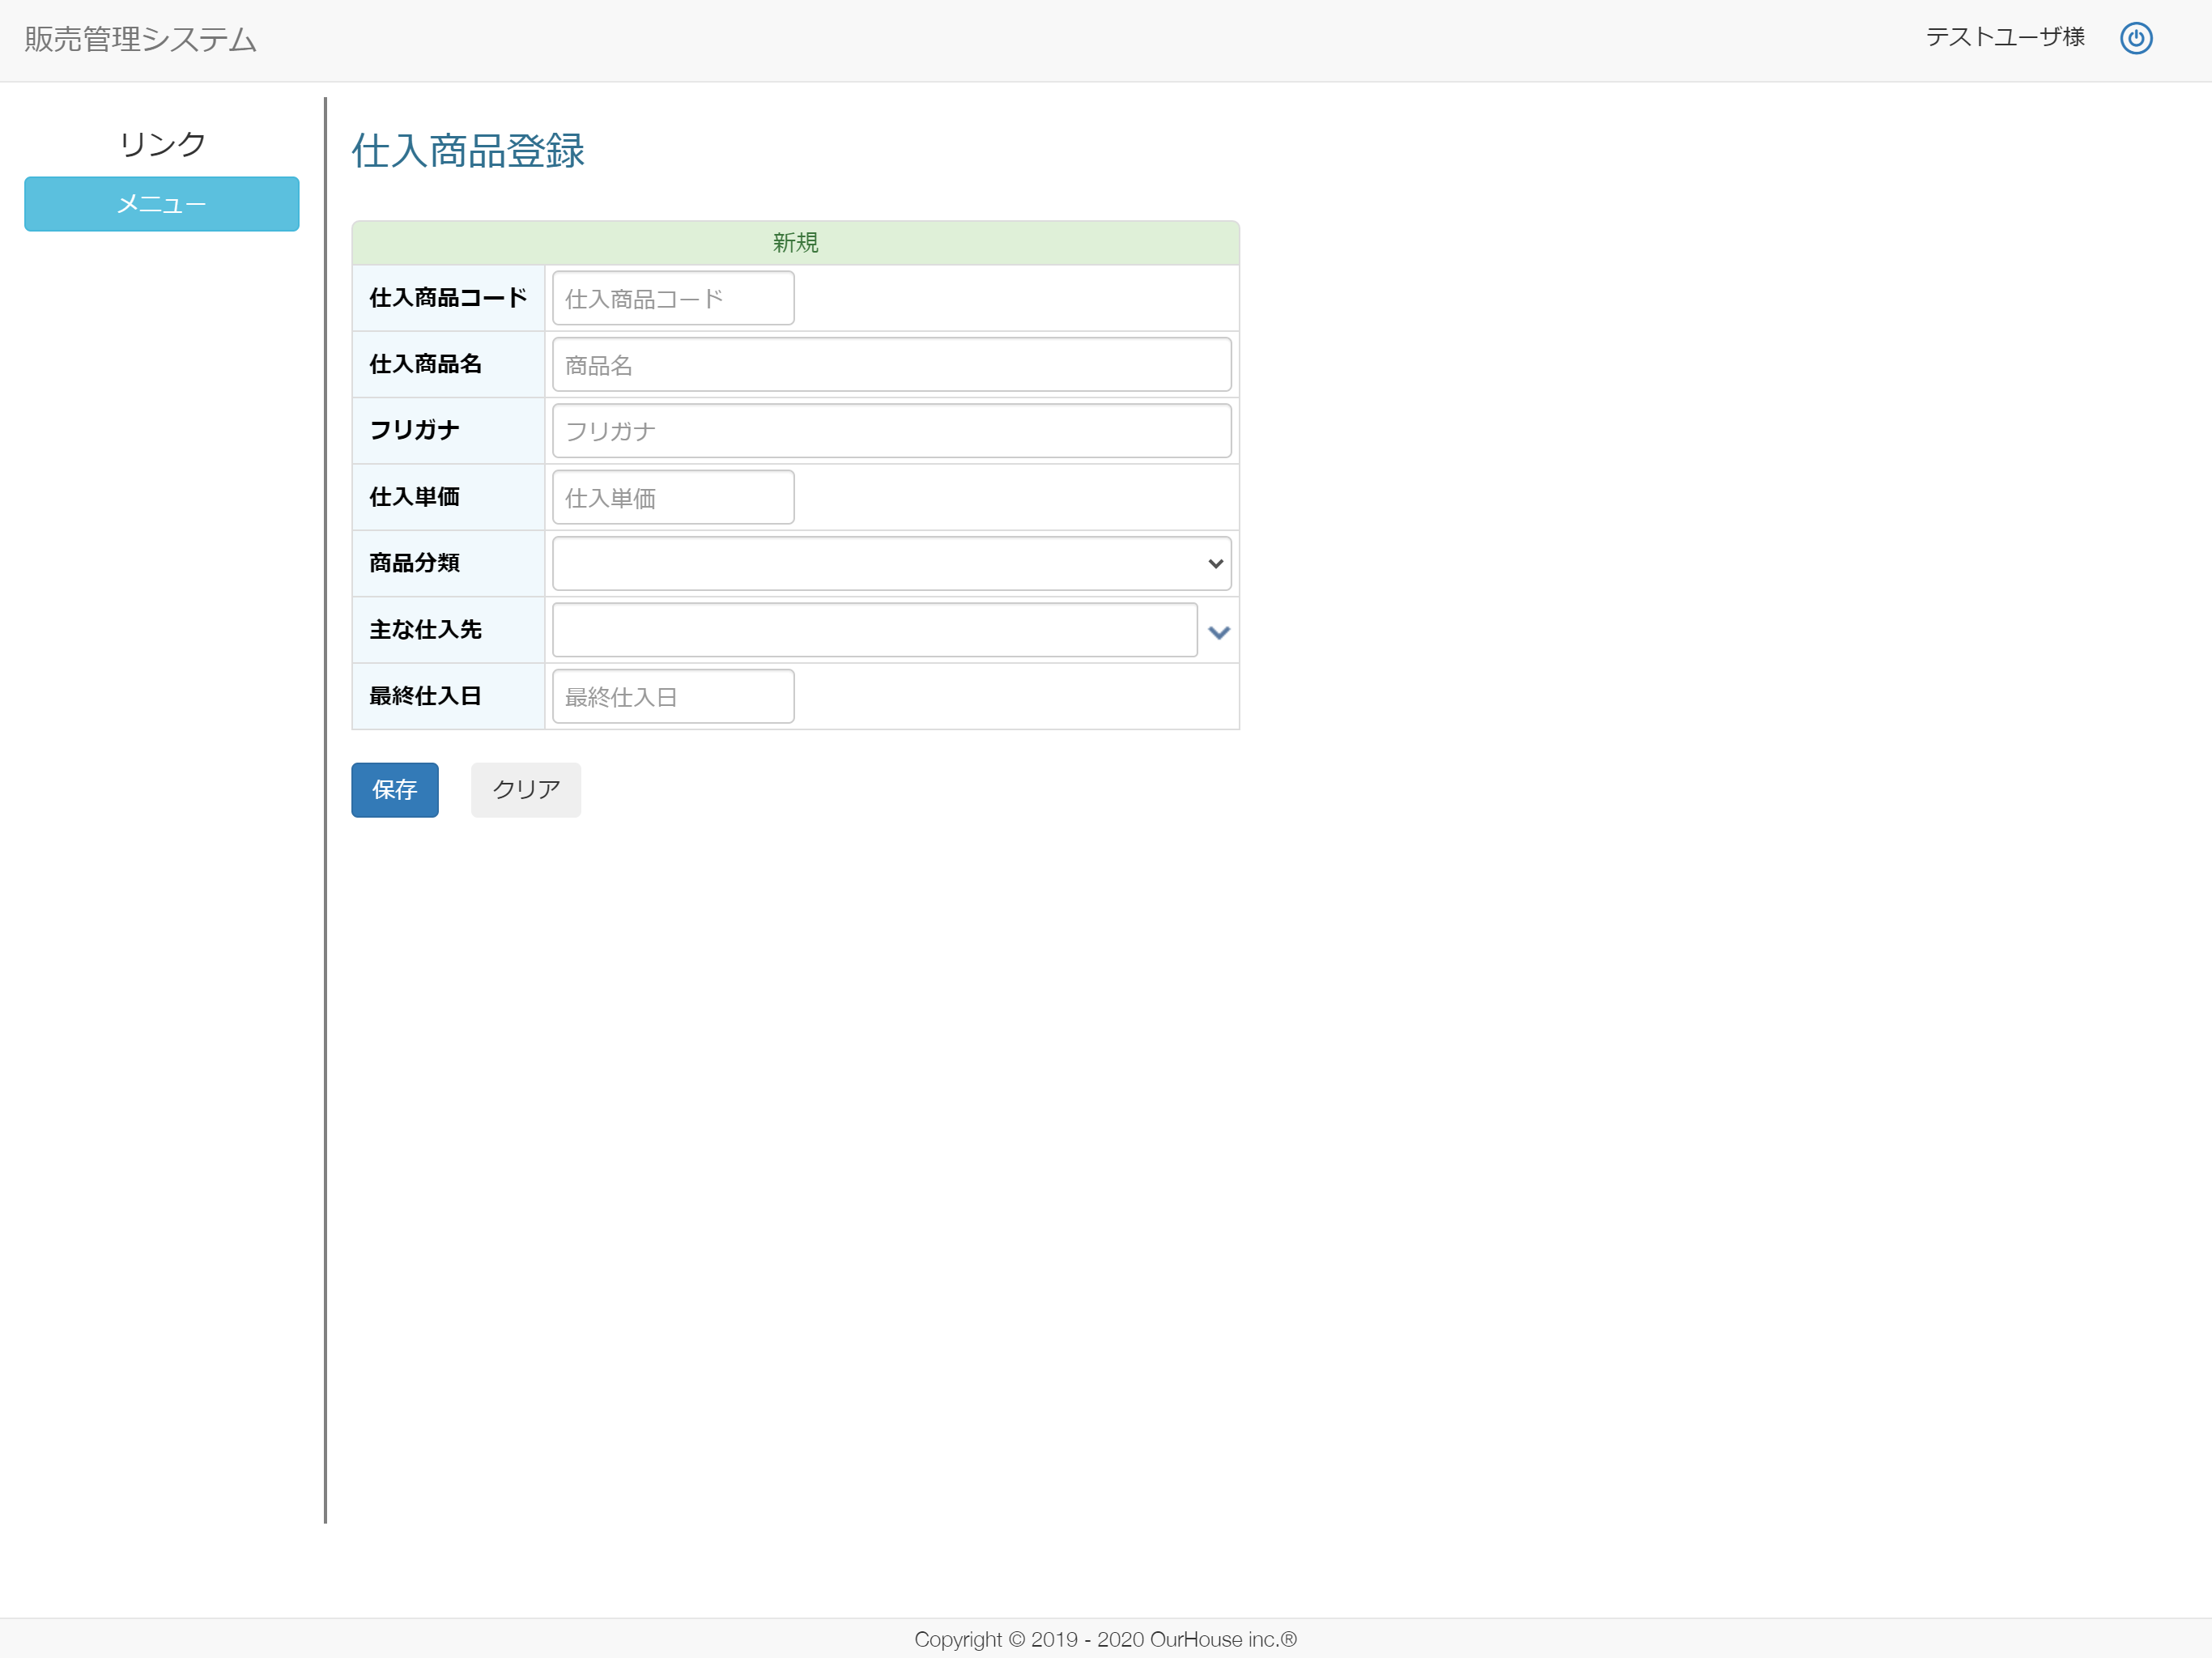Click the クリア button
Screen dimensions: 2212x1658
[x=525, y=789]
